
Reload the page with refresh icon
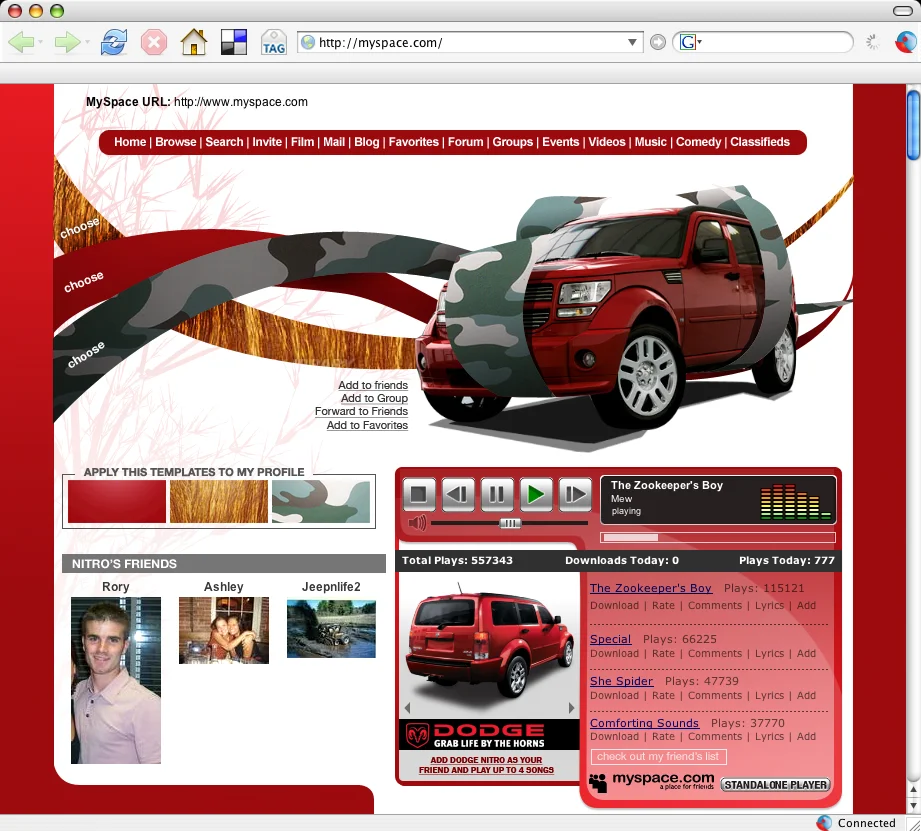click(113, 42)
